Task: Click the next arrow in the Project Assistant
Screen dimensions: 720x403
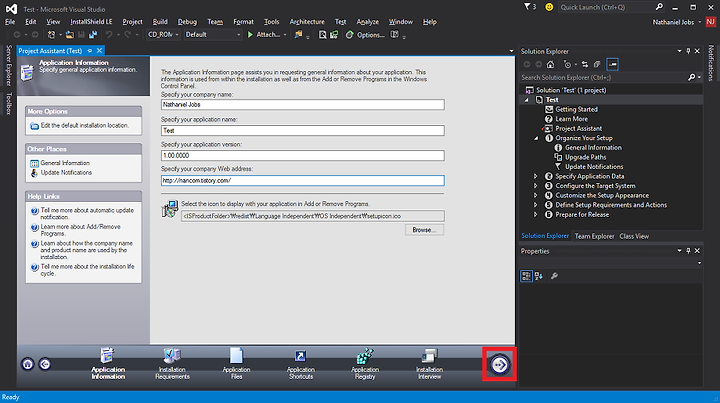Action: click(x=500, y=364)
